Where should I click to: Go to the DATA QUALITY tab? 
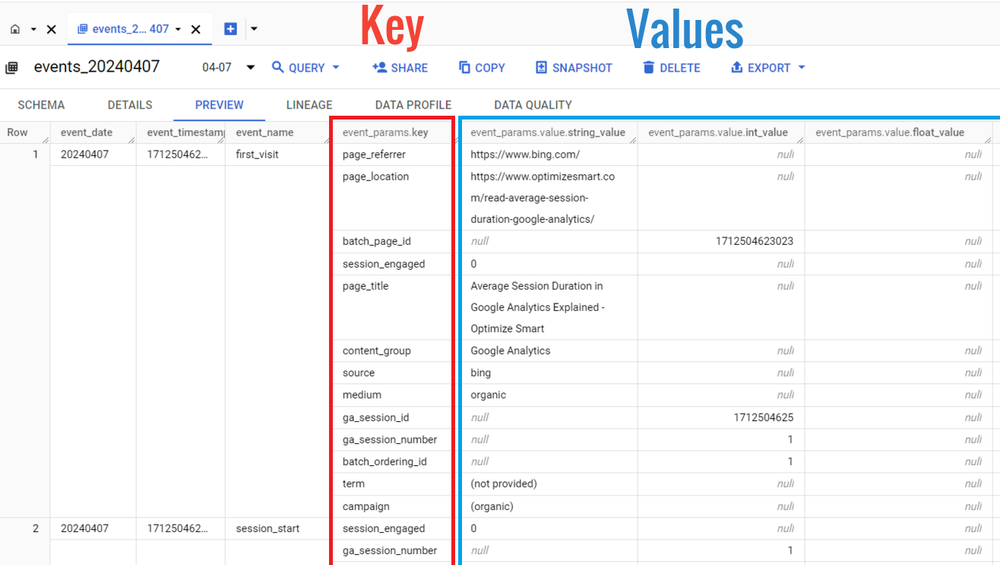point(533,105)
